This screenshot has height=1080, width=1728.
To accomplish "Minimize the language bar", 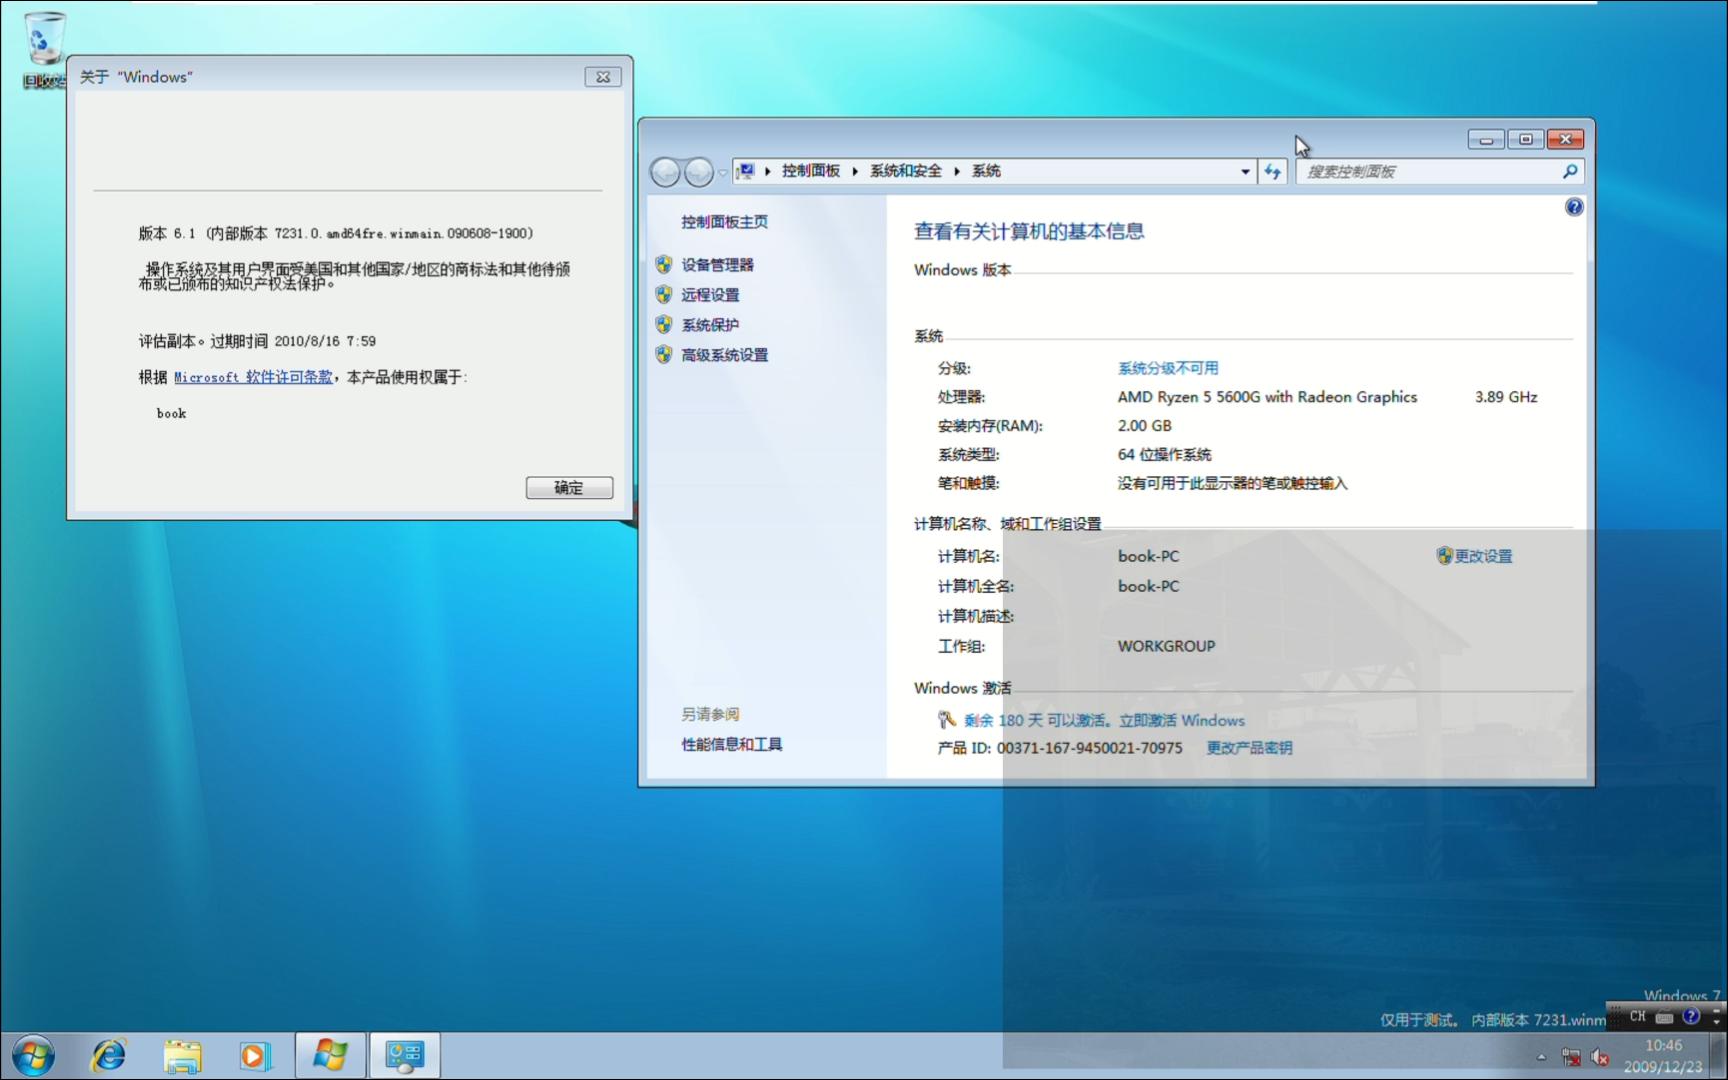I will (1717, 1010).
